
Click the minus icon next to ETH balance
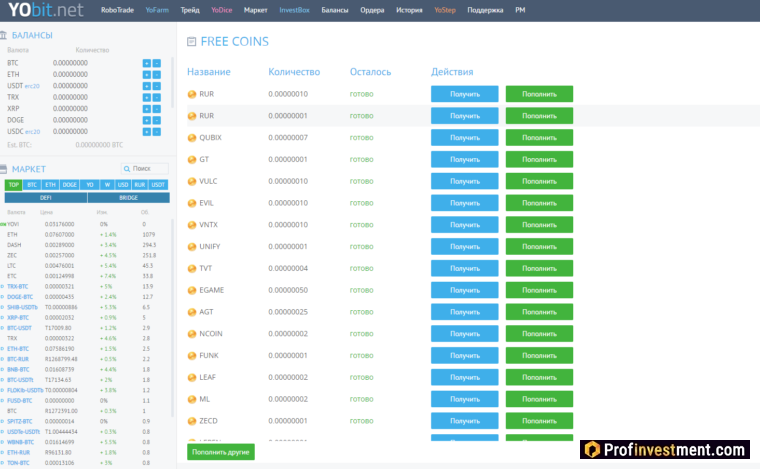click(156, 74)
